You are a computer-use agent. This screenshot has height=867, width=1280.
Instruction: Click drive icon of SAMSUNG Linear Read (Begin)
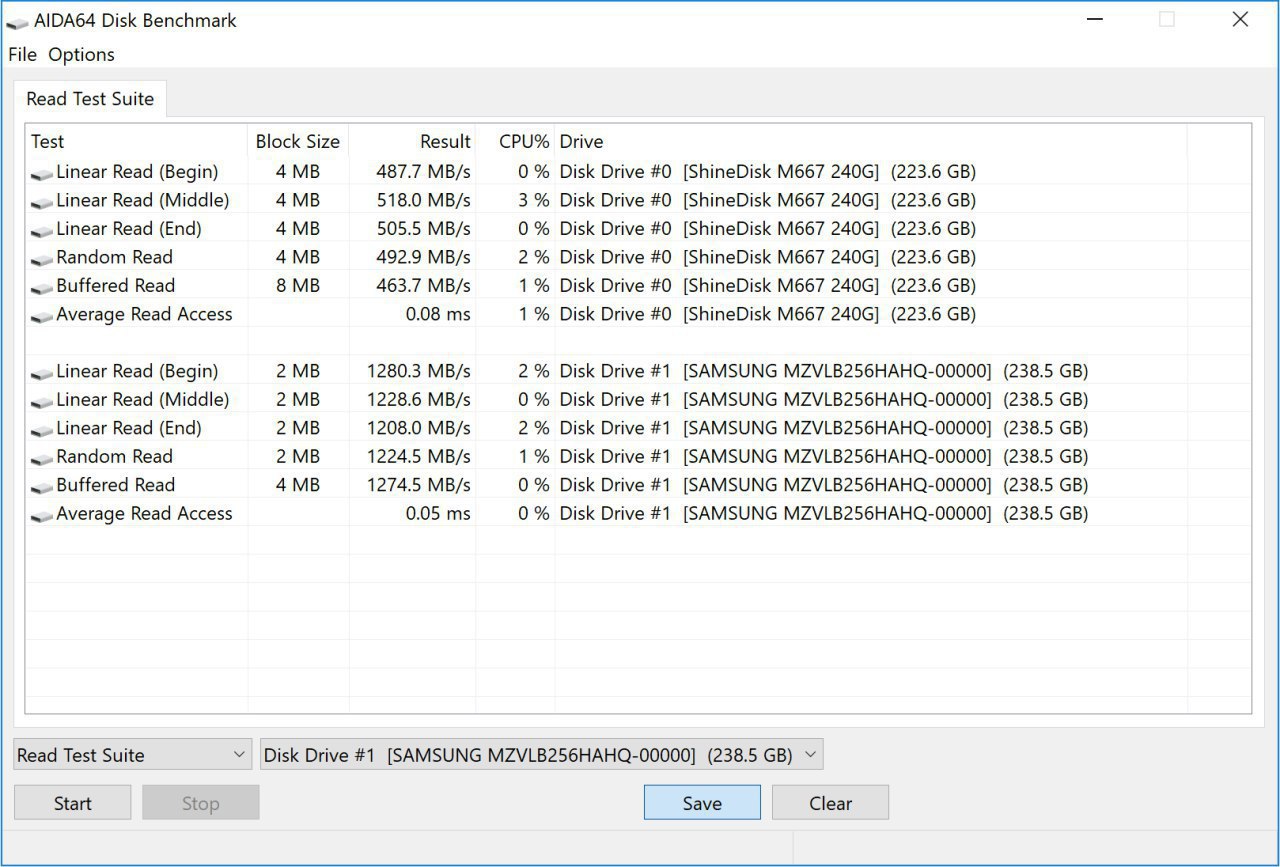[41, 373]
